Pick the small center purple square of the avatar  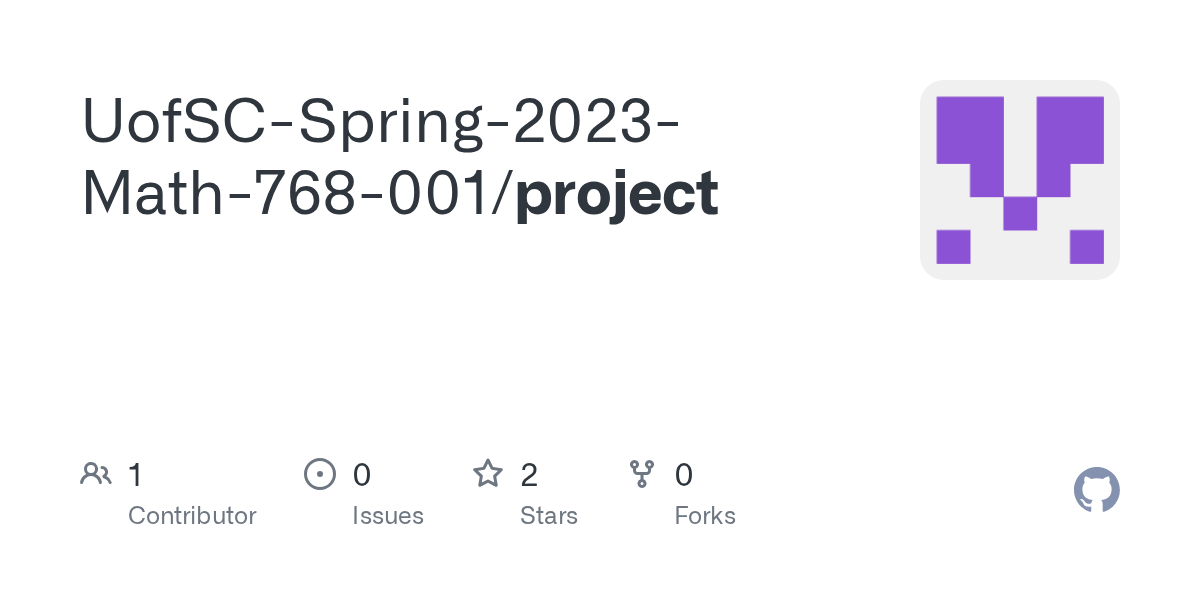point(1019,213)
